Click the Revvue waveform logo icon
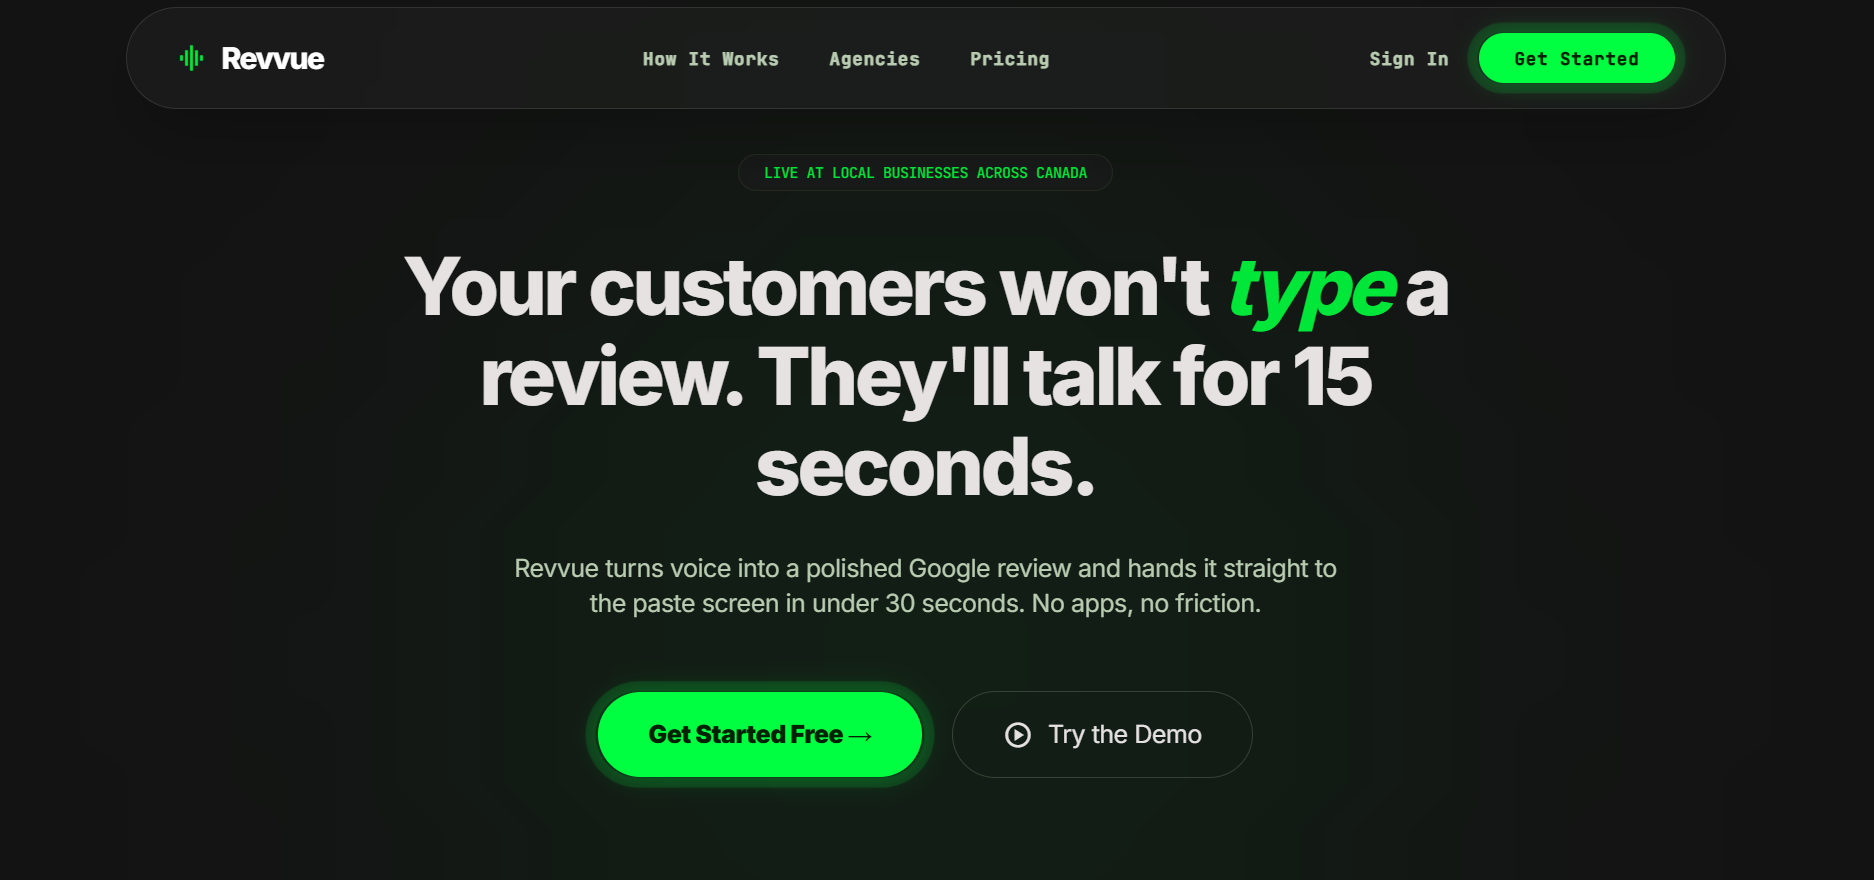The image size is (1874, 880). (191, 58)
